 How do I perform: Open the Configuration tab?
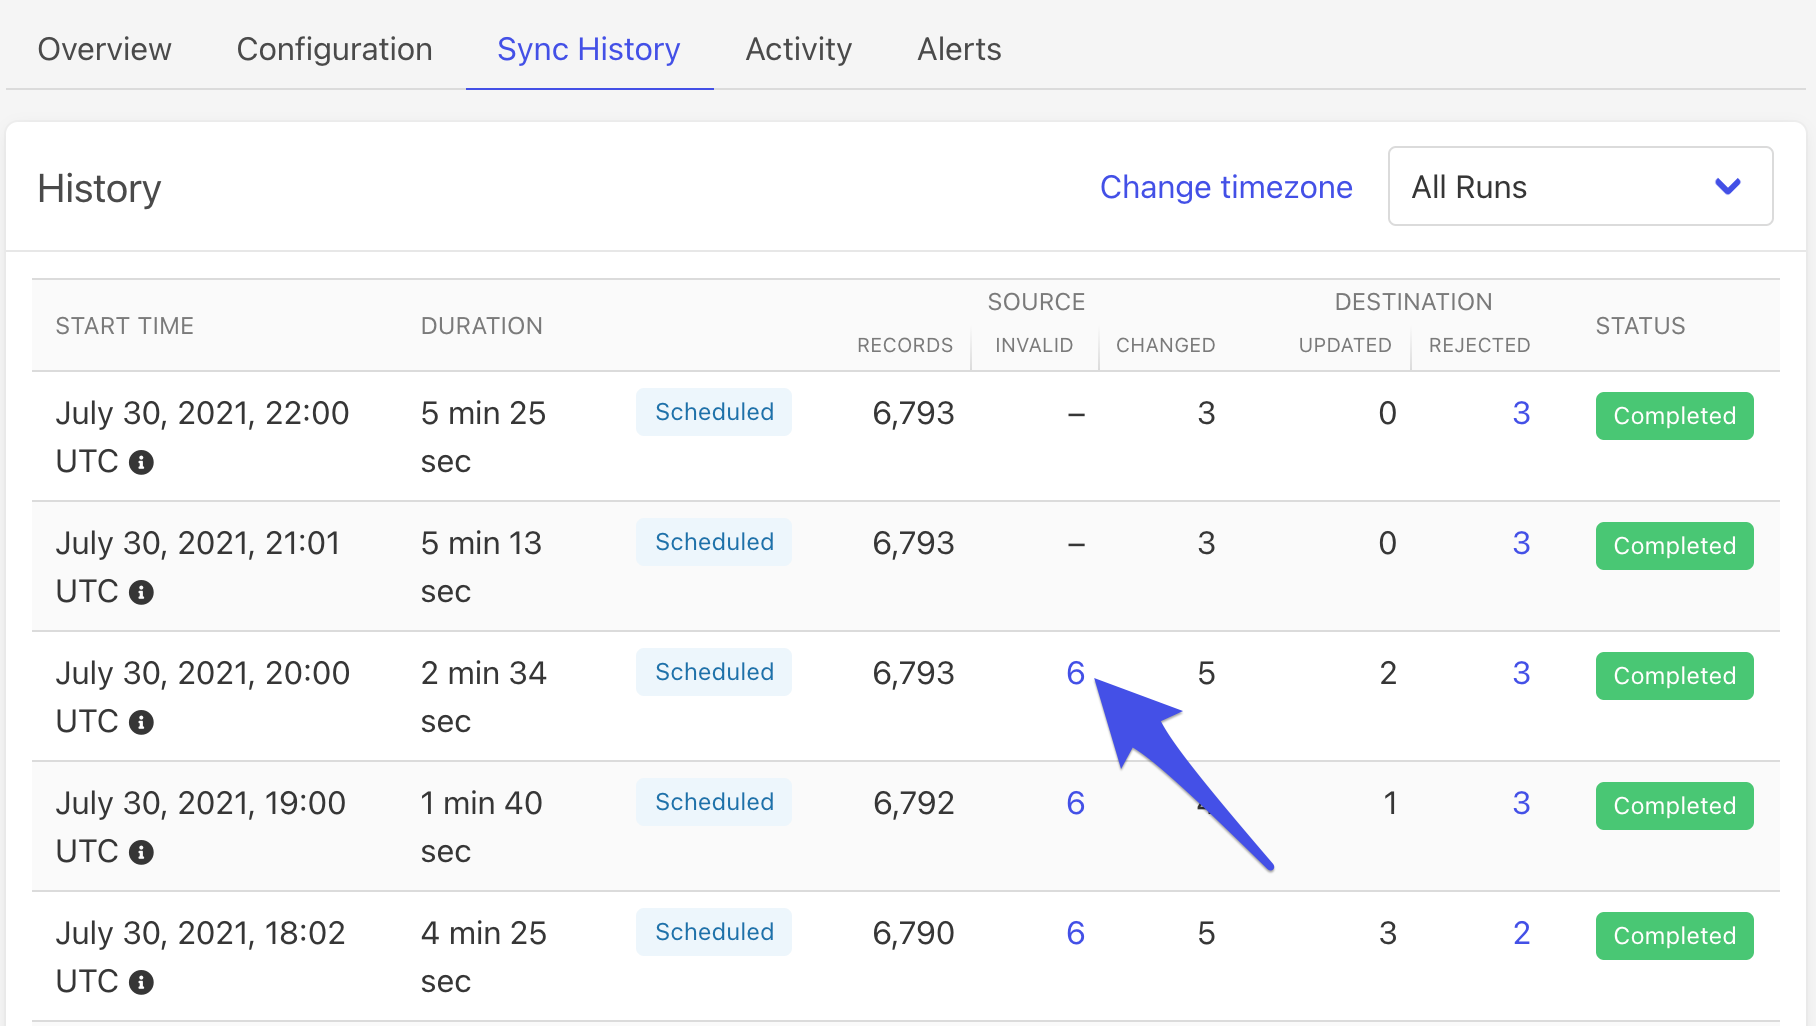(x=334, y=49)
